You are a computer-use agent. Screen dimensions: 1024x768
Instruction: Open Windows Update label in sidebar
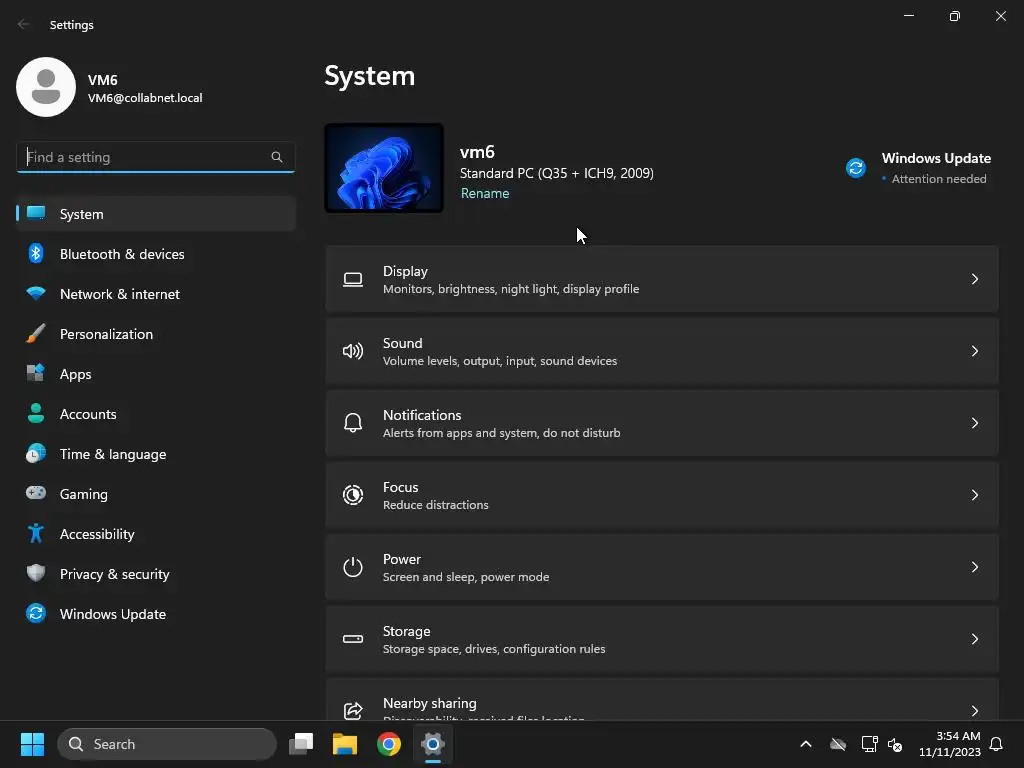coord(112,614)
